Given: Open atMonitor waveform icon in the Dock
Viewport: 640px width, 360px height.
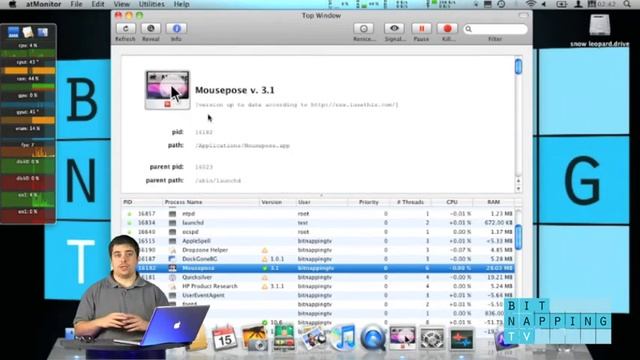Looking at the screenshot, I should 462,339.
